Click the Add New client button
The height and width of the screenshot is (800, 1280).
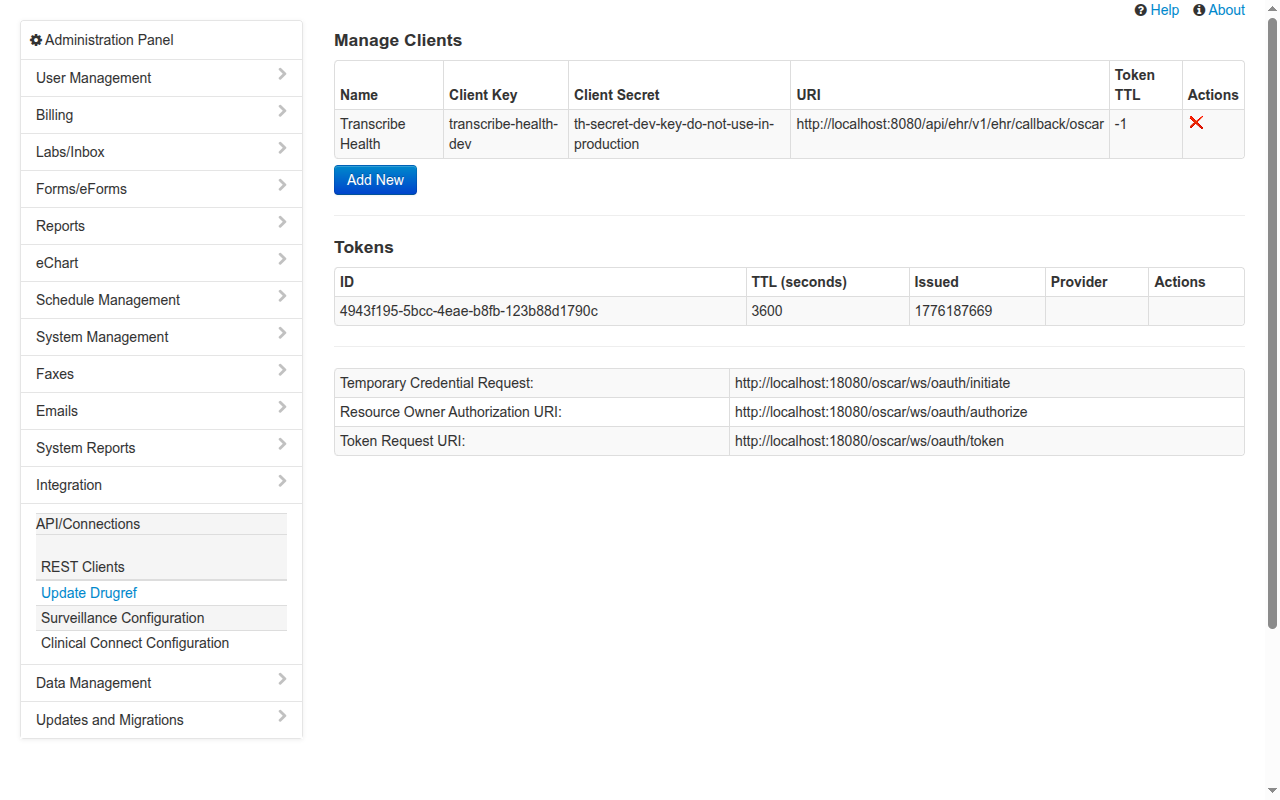tap(375, 179)
